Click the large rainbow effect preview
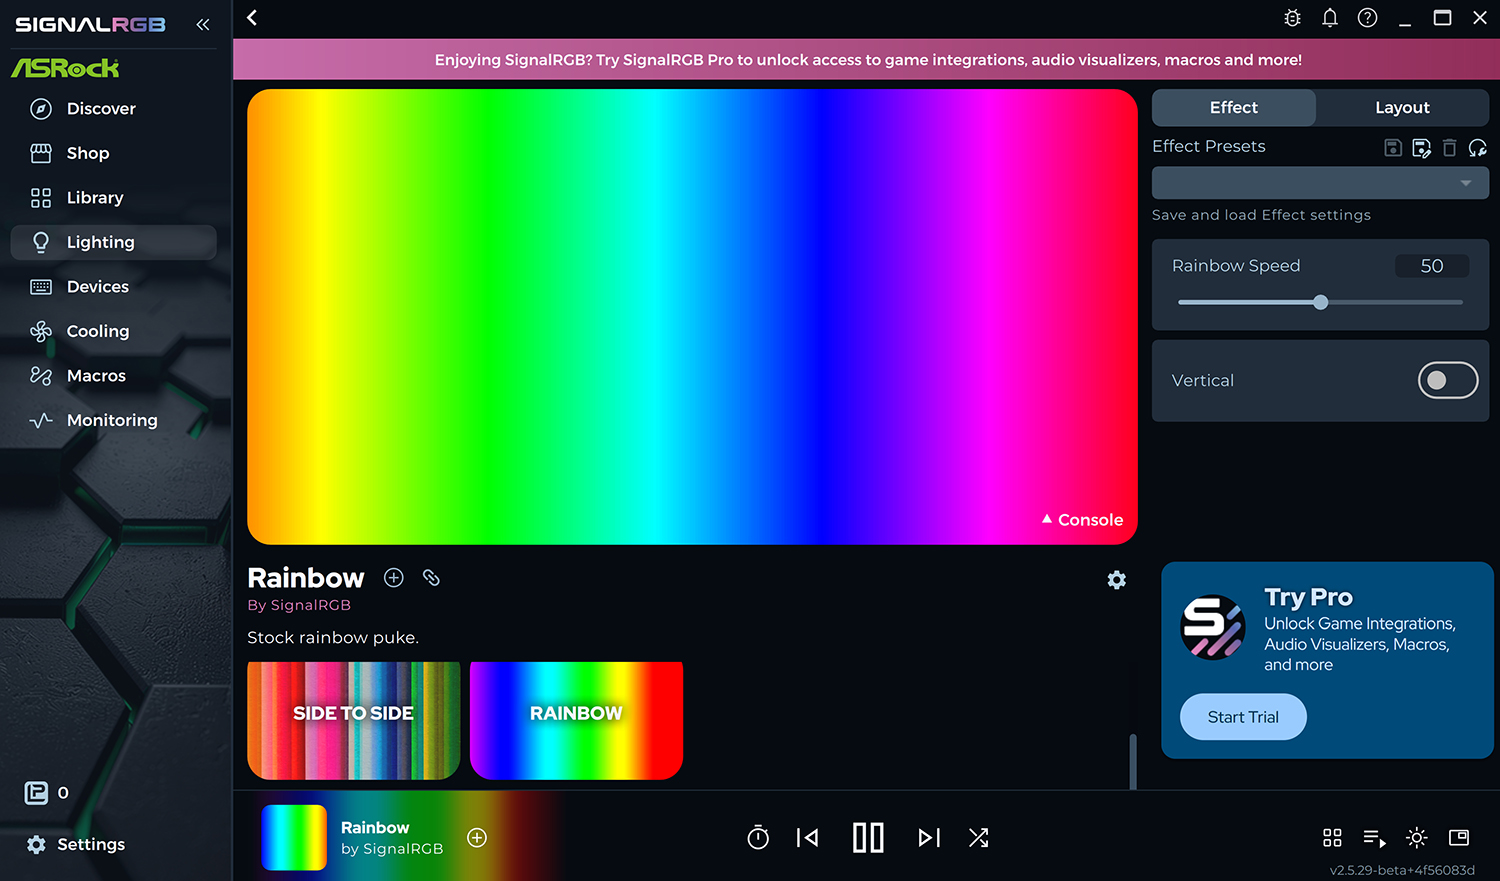Screen dimensions: 1500x881 click(x=692, y=317)
